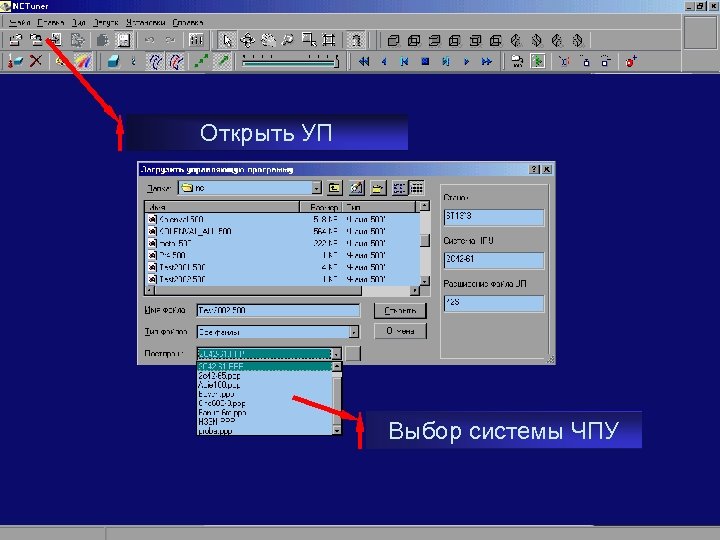The width and height of the screenshot is (720, 540).
Task: Click the create new folder icon in dialog
Action: (x=377, y=188)
